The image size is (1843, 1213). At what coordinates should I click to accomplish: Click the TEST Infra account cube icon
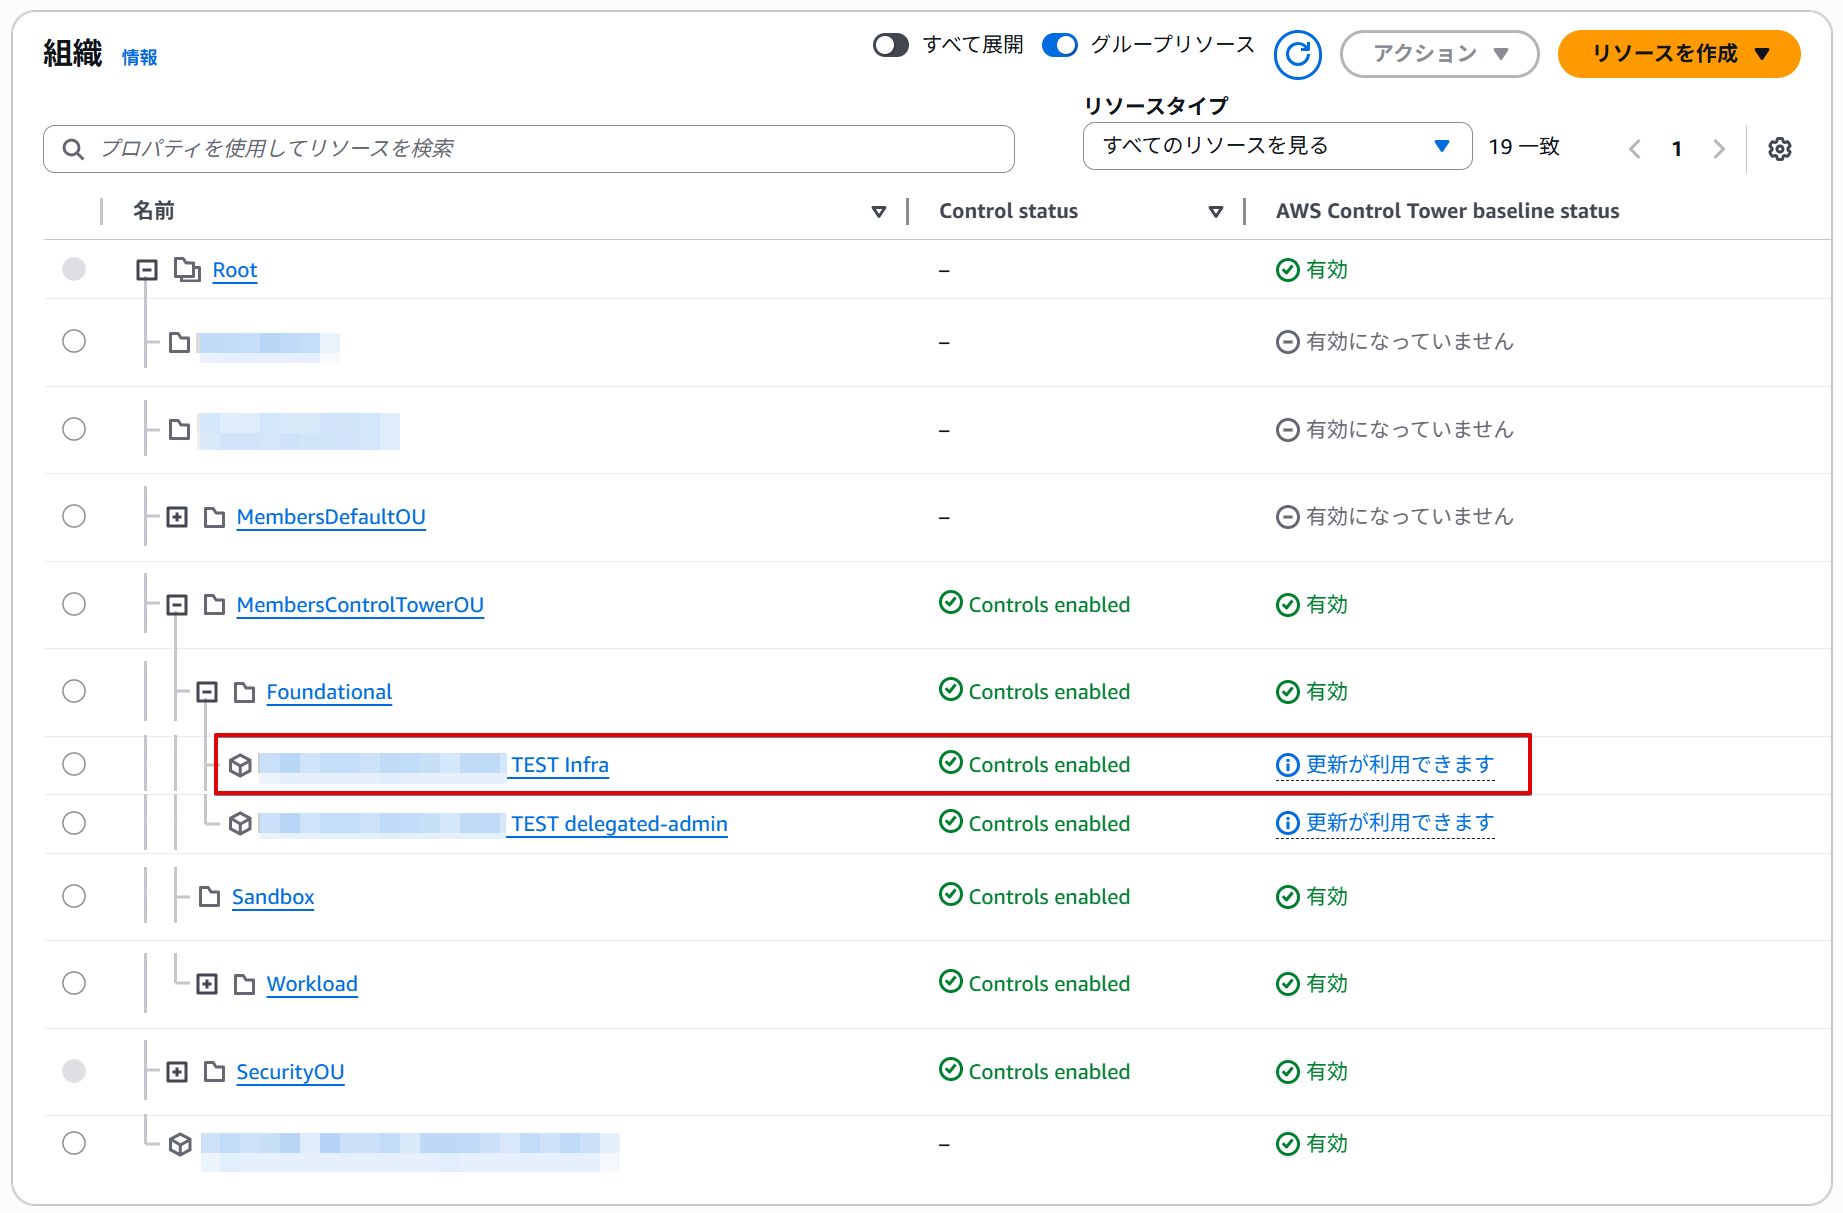240,765
